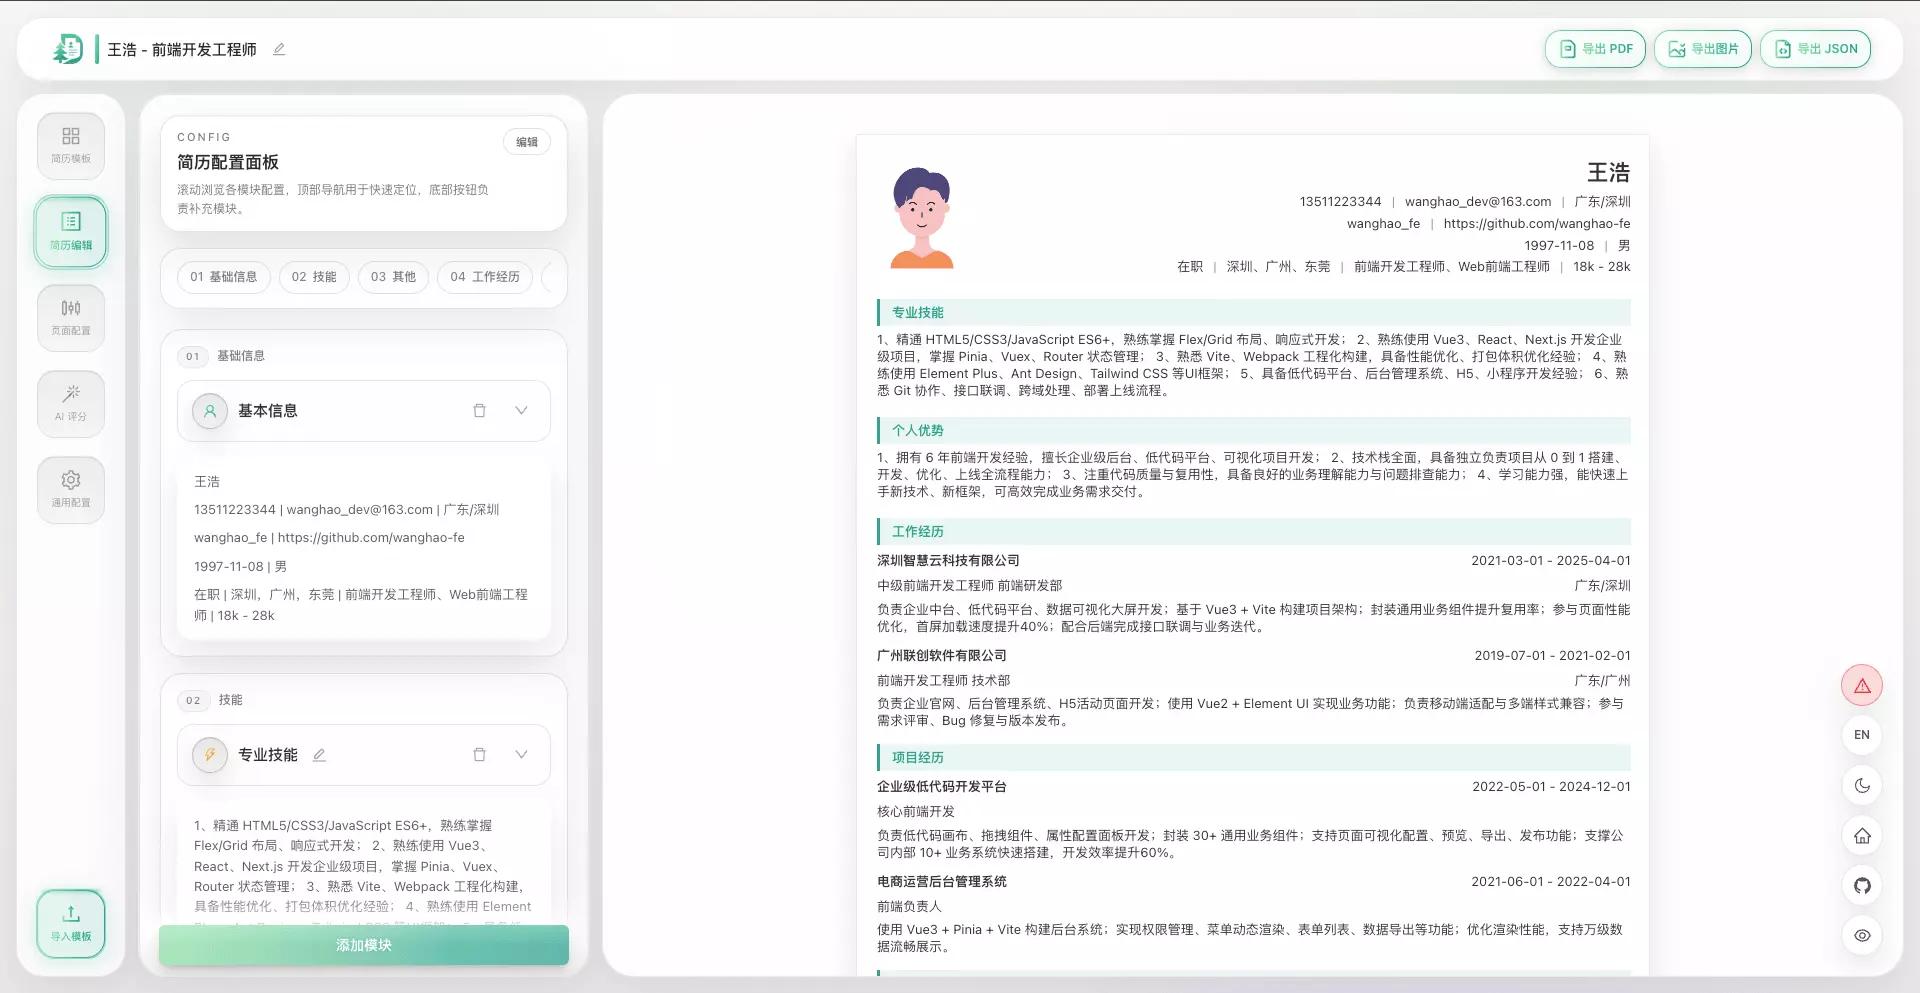Screen dimensions: 1920x993
Task: Jump to 01 基础信息 section tab
Action: [224, 277]
